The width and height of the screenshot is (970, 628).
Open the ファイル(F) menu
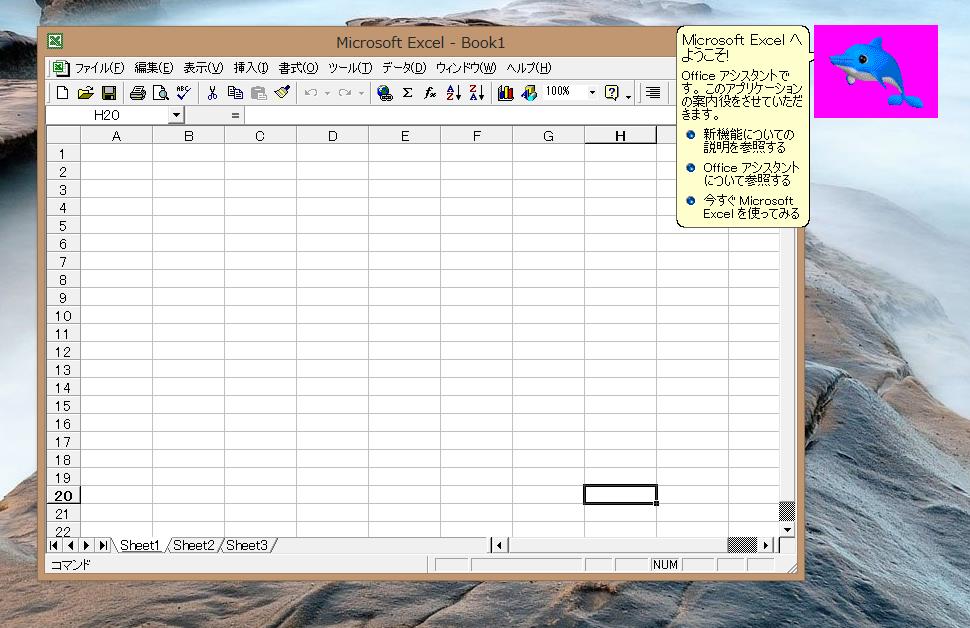click(x=99, y=68)
